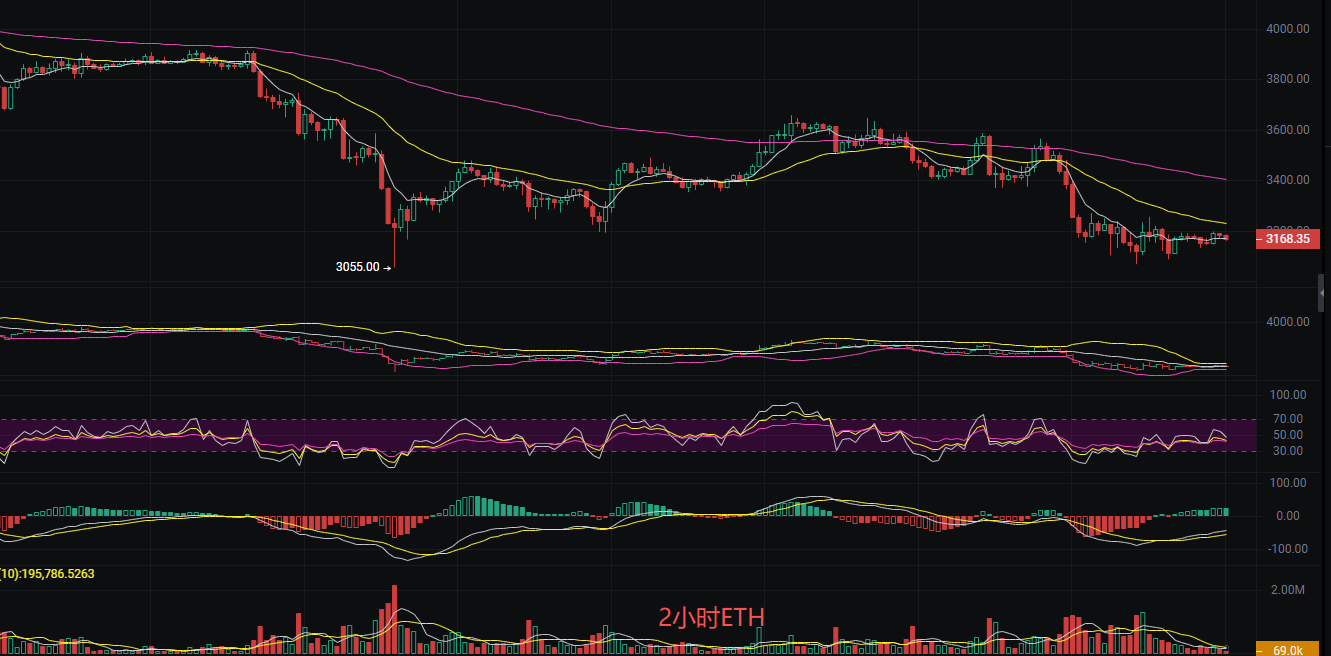Click the -100.00 MACD axis label
The height and width of the screenshot is (656, 1331).
(1286, 549)
